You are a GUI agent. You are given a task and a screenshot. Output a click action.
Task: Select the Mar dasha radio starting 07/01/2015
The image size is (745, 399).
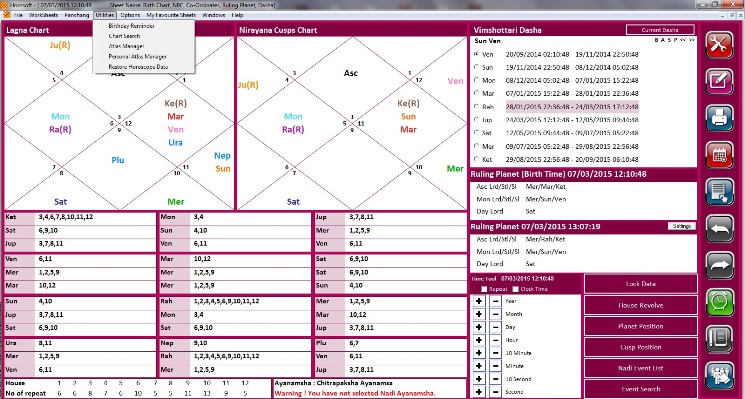coord(477,94)
